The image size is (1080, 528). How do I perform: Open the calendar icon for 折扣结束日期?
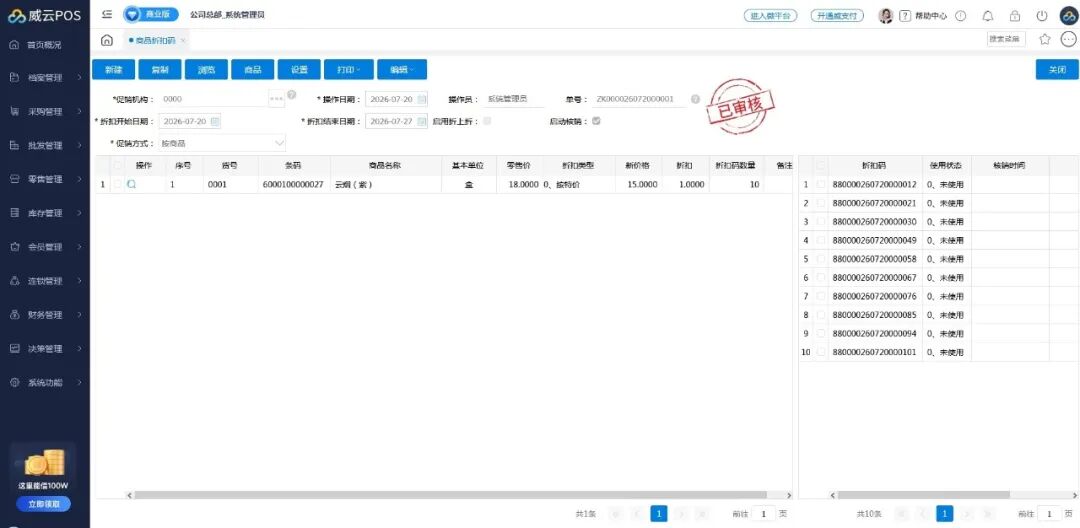coord(422,121)
